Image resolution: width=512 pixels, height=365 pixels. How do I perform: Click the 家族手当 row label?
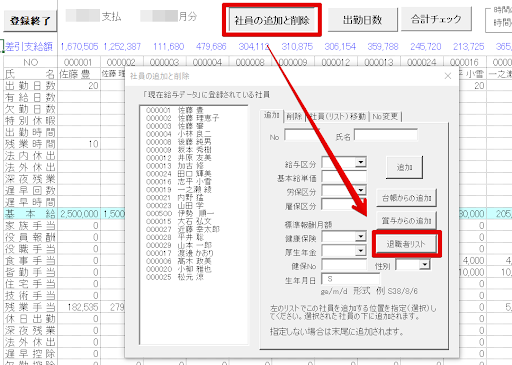click(30, 225)
